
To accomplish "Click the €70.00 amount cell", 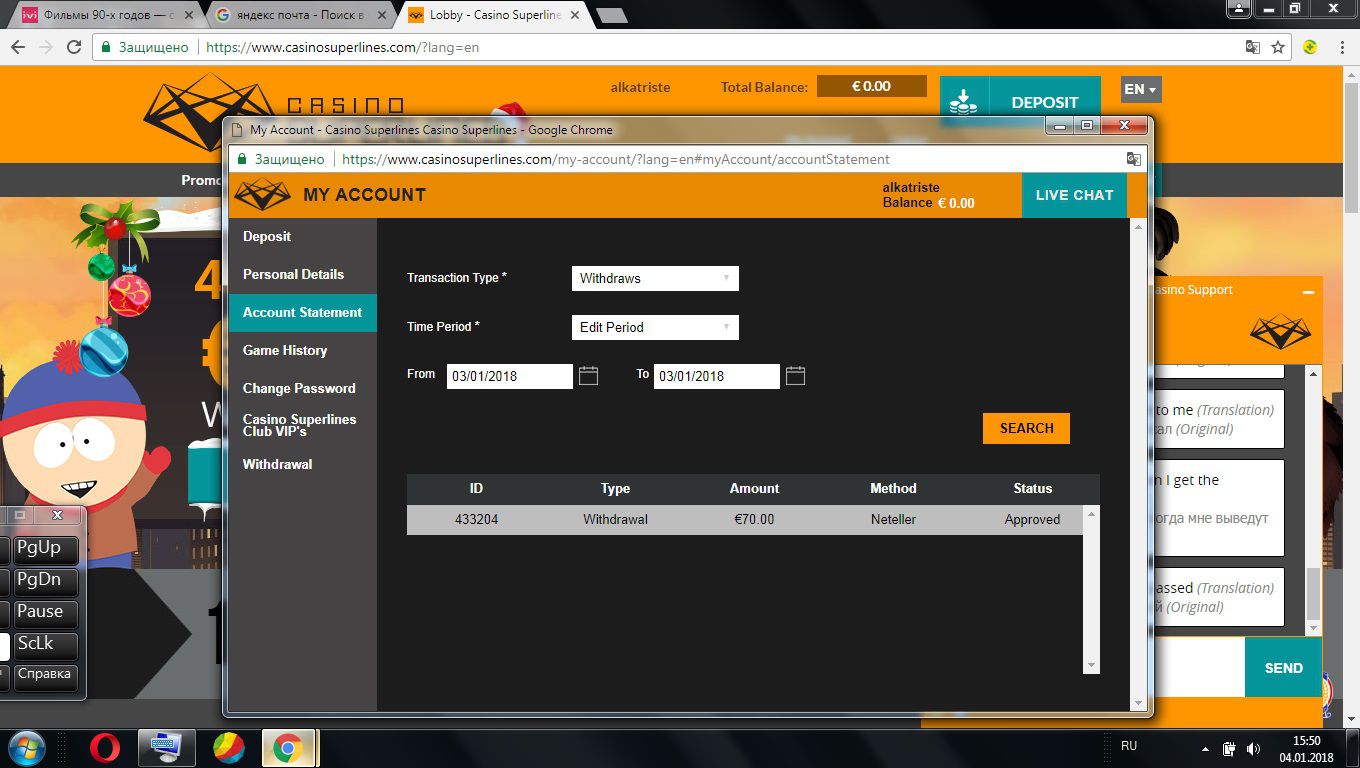I will (x=754, y=520).
